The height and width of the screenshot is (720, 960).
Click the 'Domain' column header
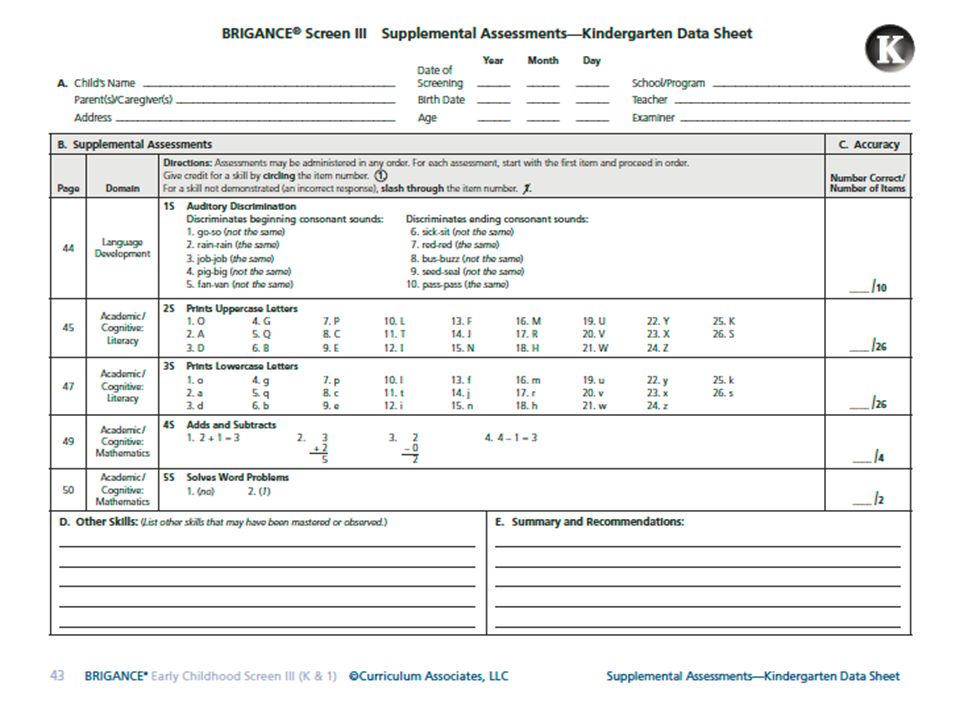(x=122, y=189)
